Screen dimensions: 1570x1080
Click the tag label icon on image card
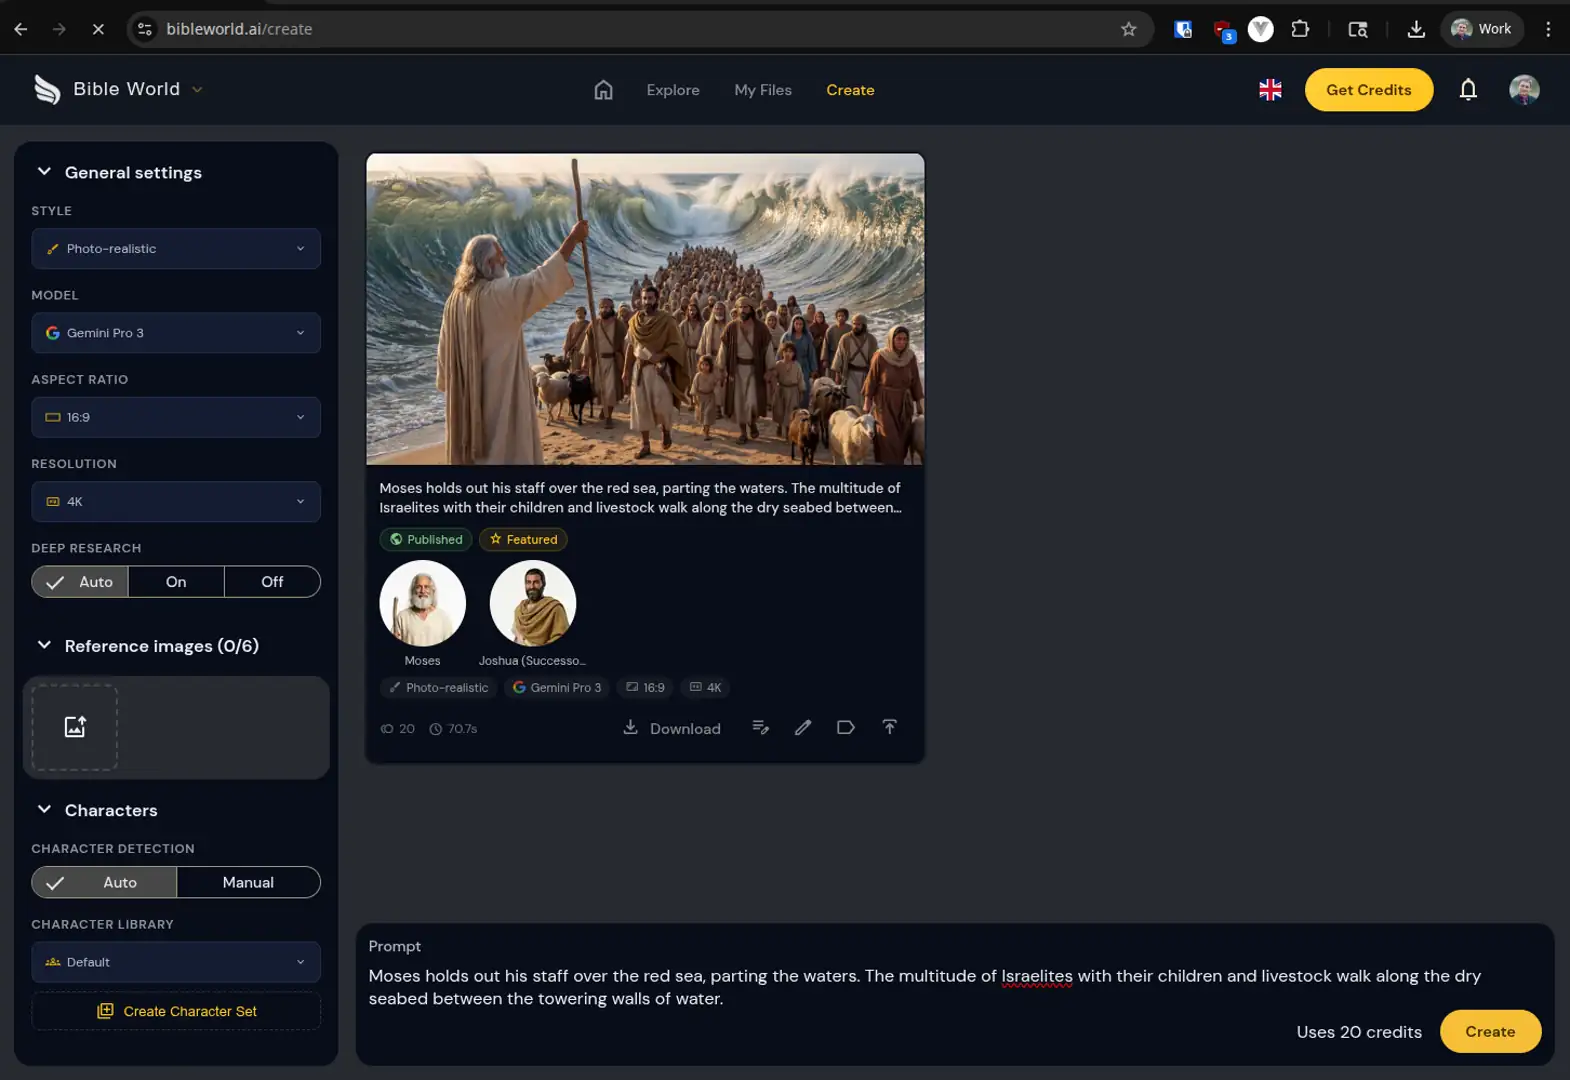click(845, 728)
